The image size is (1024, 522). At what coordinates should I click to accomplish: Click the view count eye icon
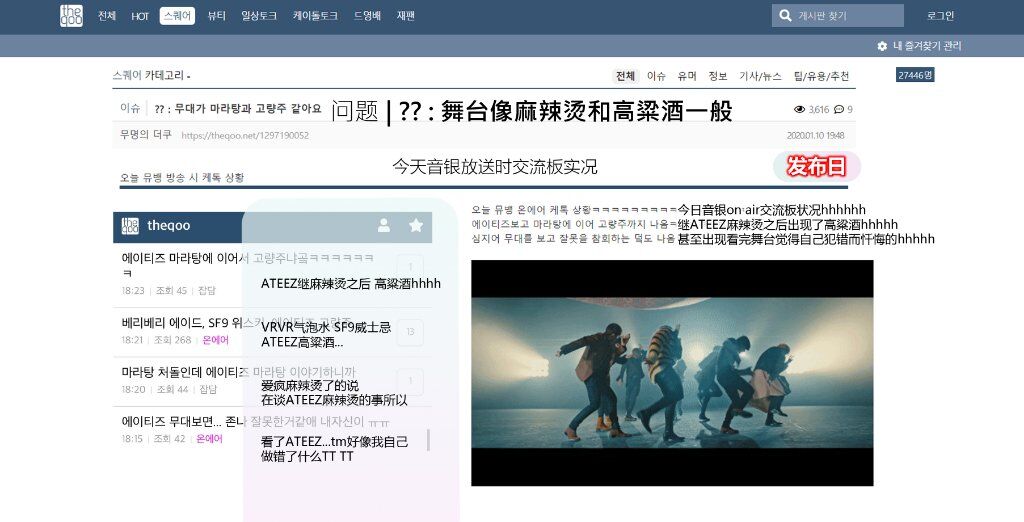[799, 109]
